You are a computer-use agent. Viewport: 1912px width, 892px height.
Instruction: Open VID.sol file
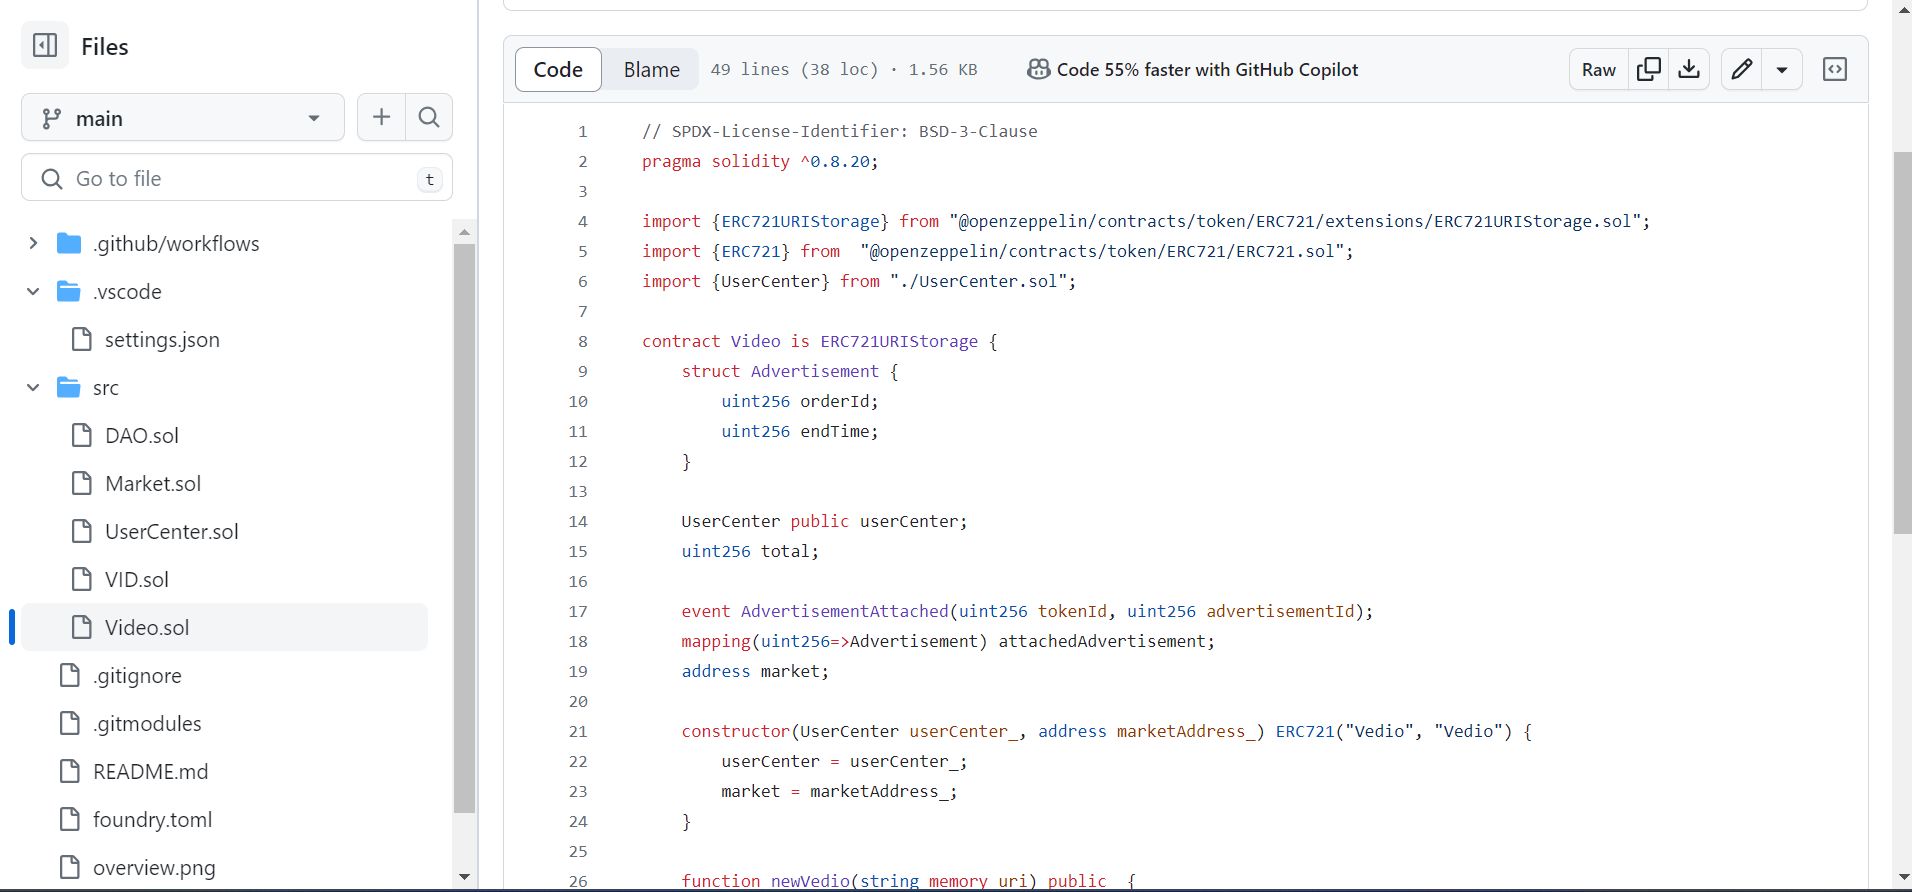(x=137, y=579)
